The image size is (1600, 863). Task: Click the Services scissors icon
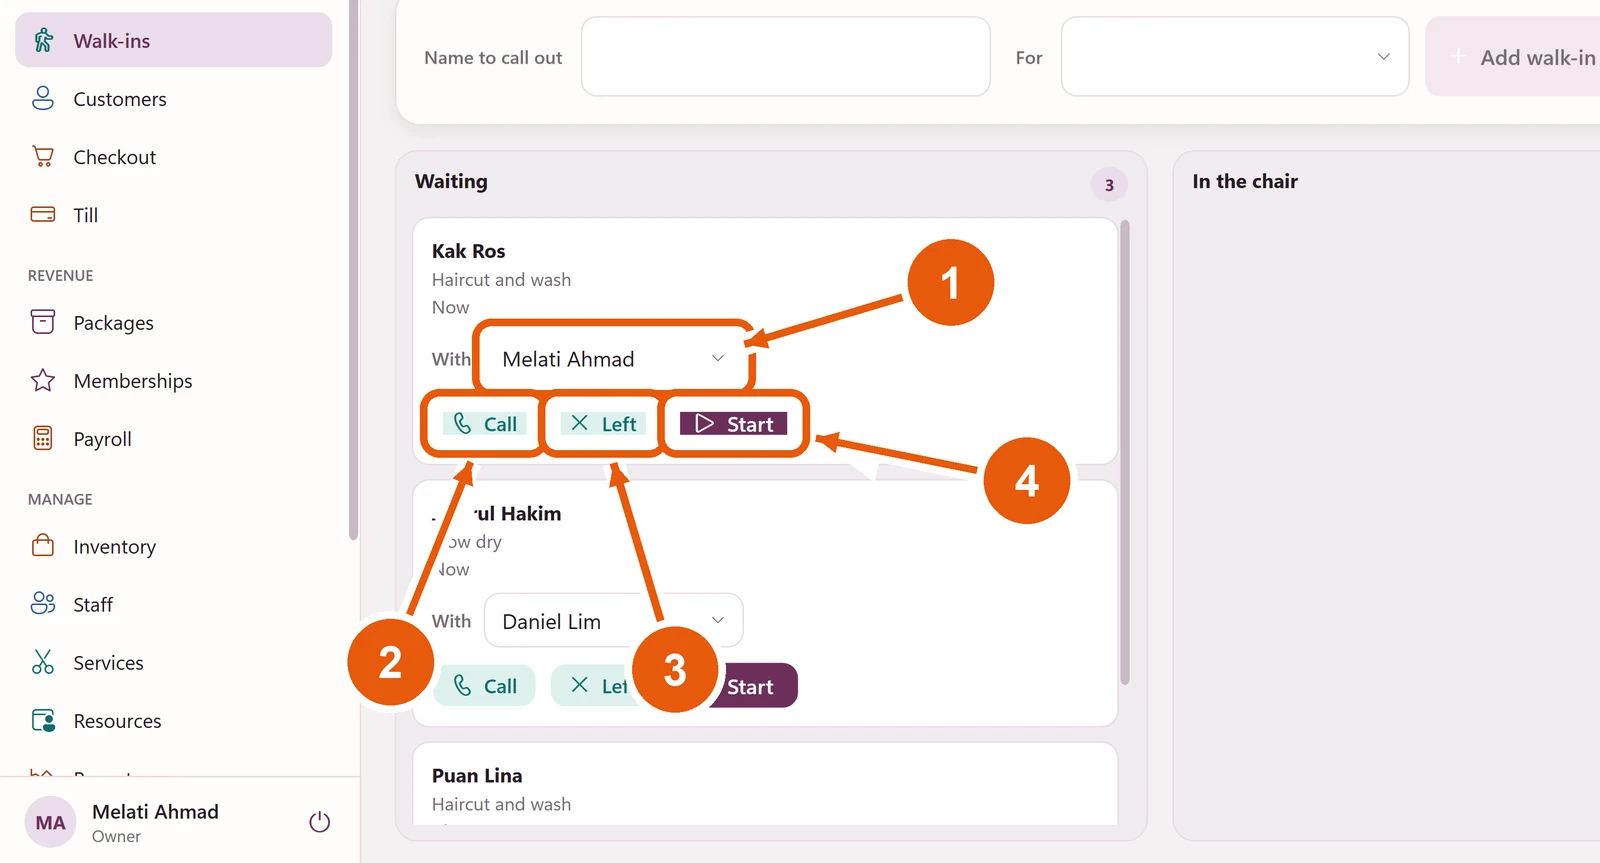pyautogui.click(x=43, y=662)
